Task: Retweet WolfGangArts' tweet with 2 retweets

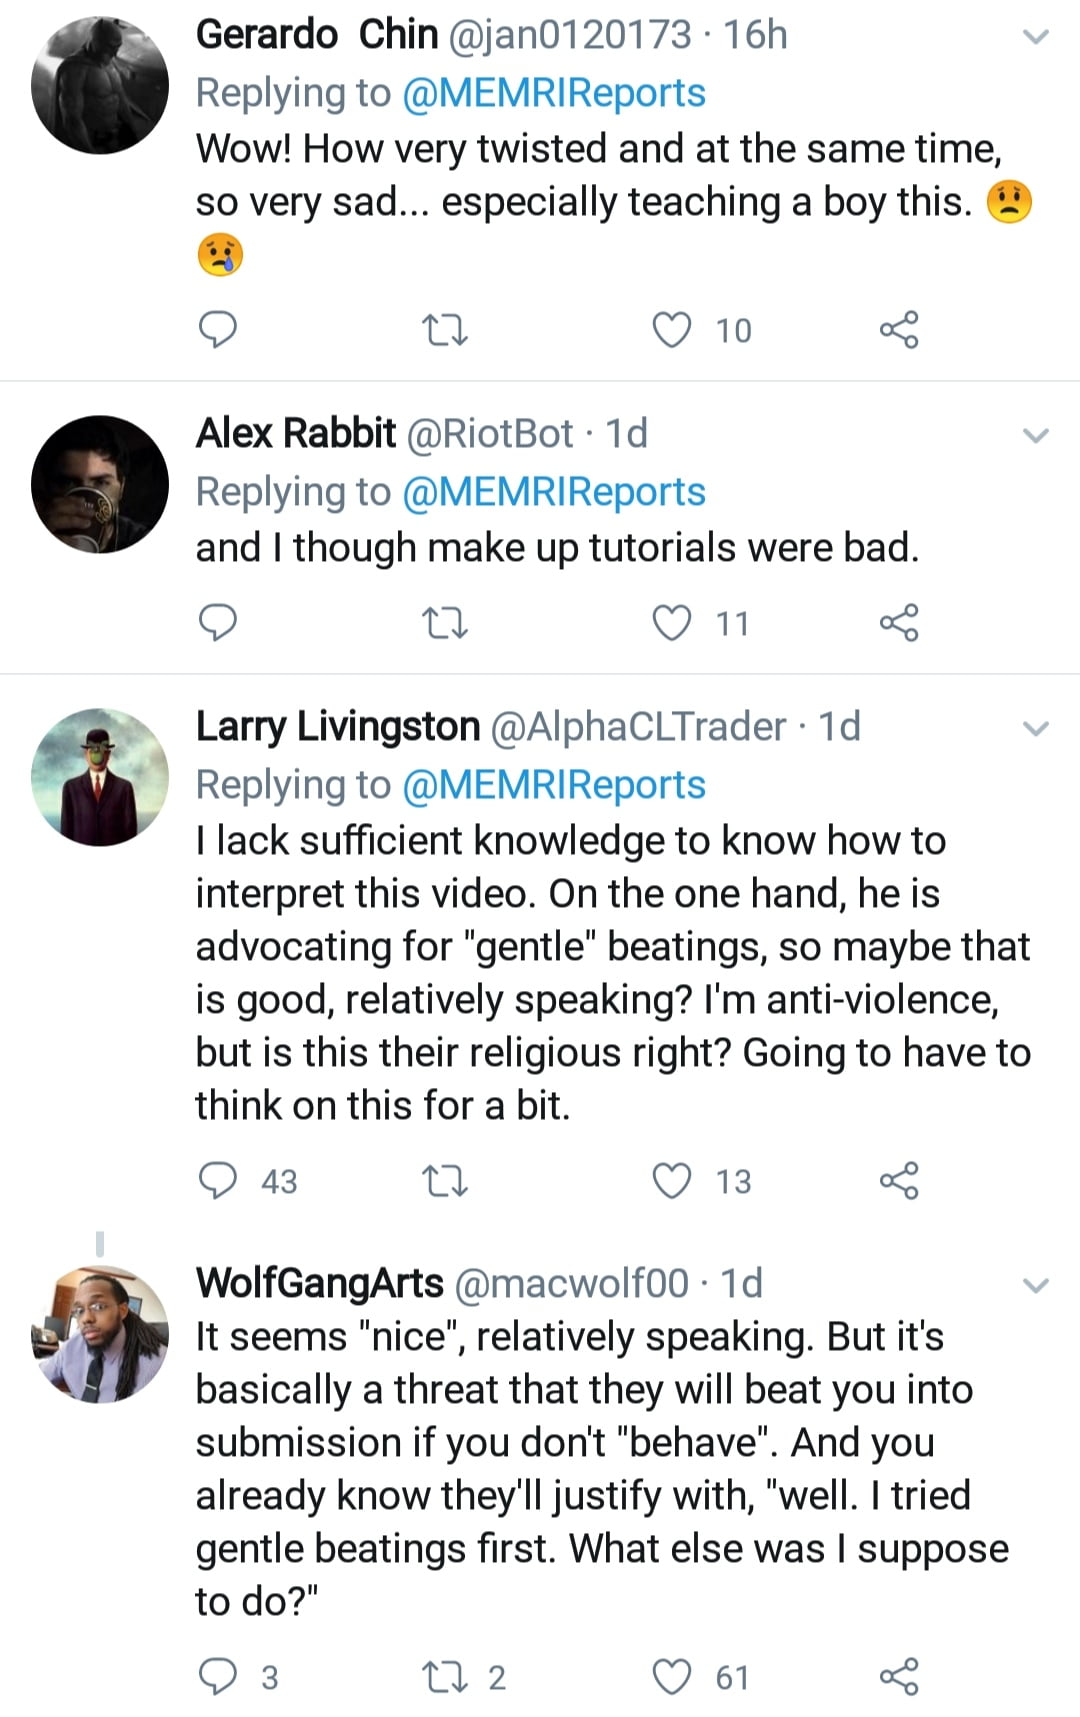Action: 445,1677
